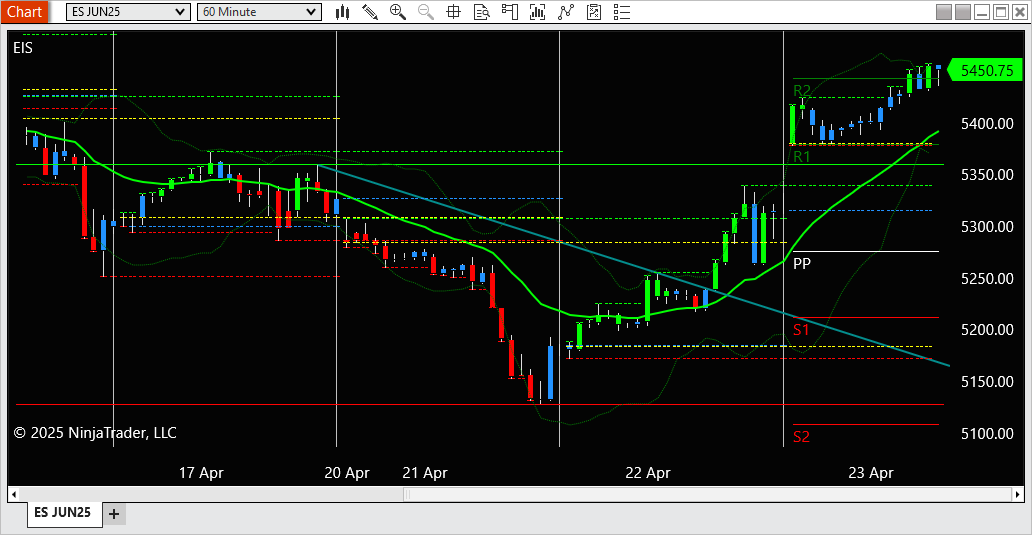Image resolution: width=1032 pixels, height=535 pixels.
Task: Click the S2 pivot label
Action: [801, 436]
